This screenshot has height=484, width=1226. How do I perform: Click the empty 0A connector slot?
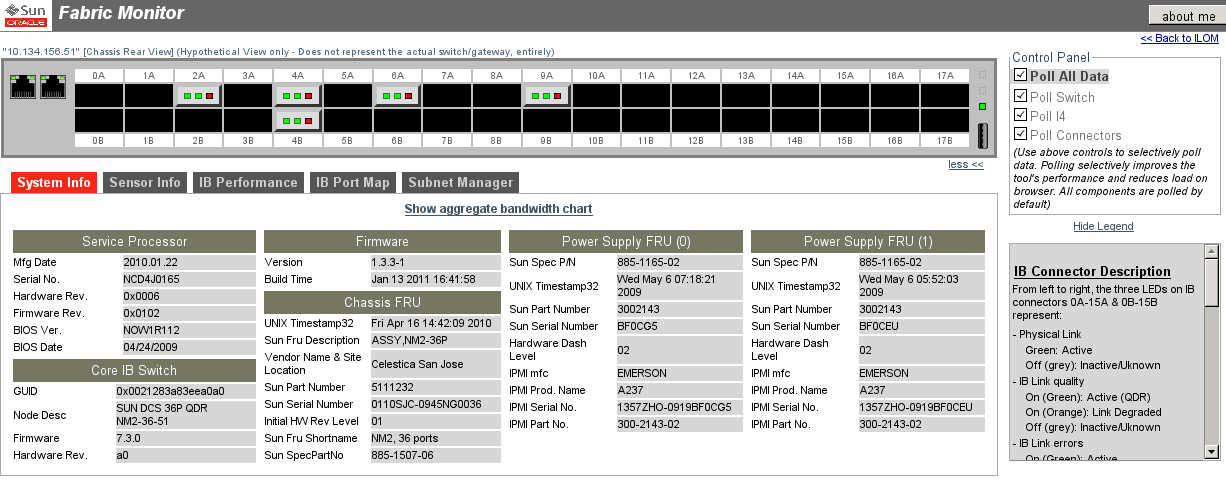coord(99,96)
